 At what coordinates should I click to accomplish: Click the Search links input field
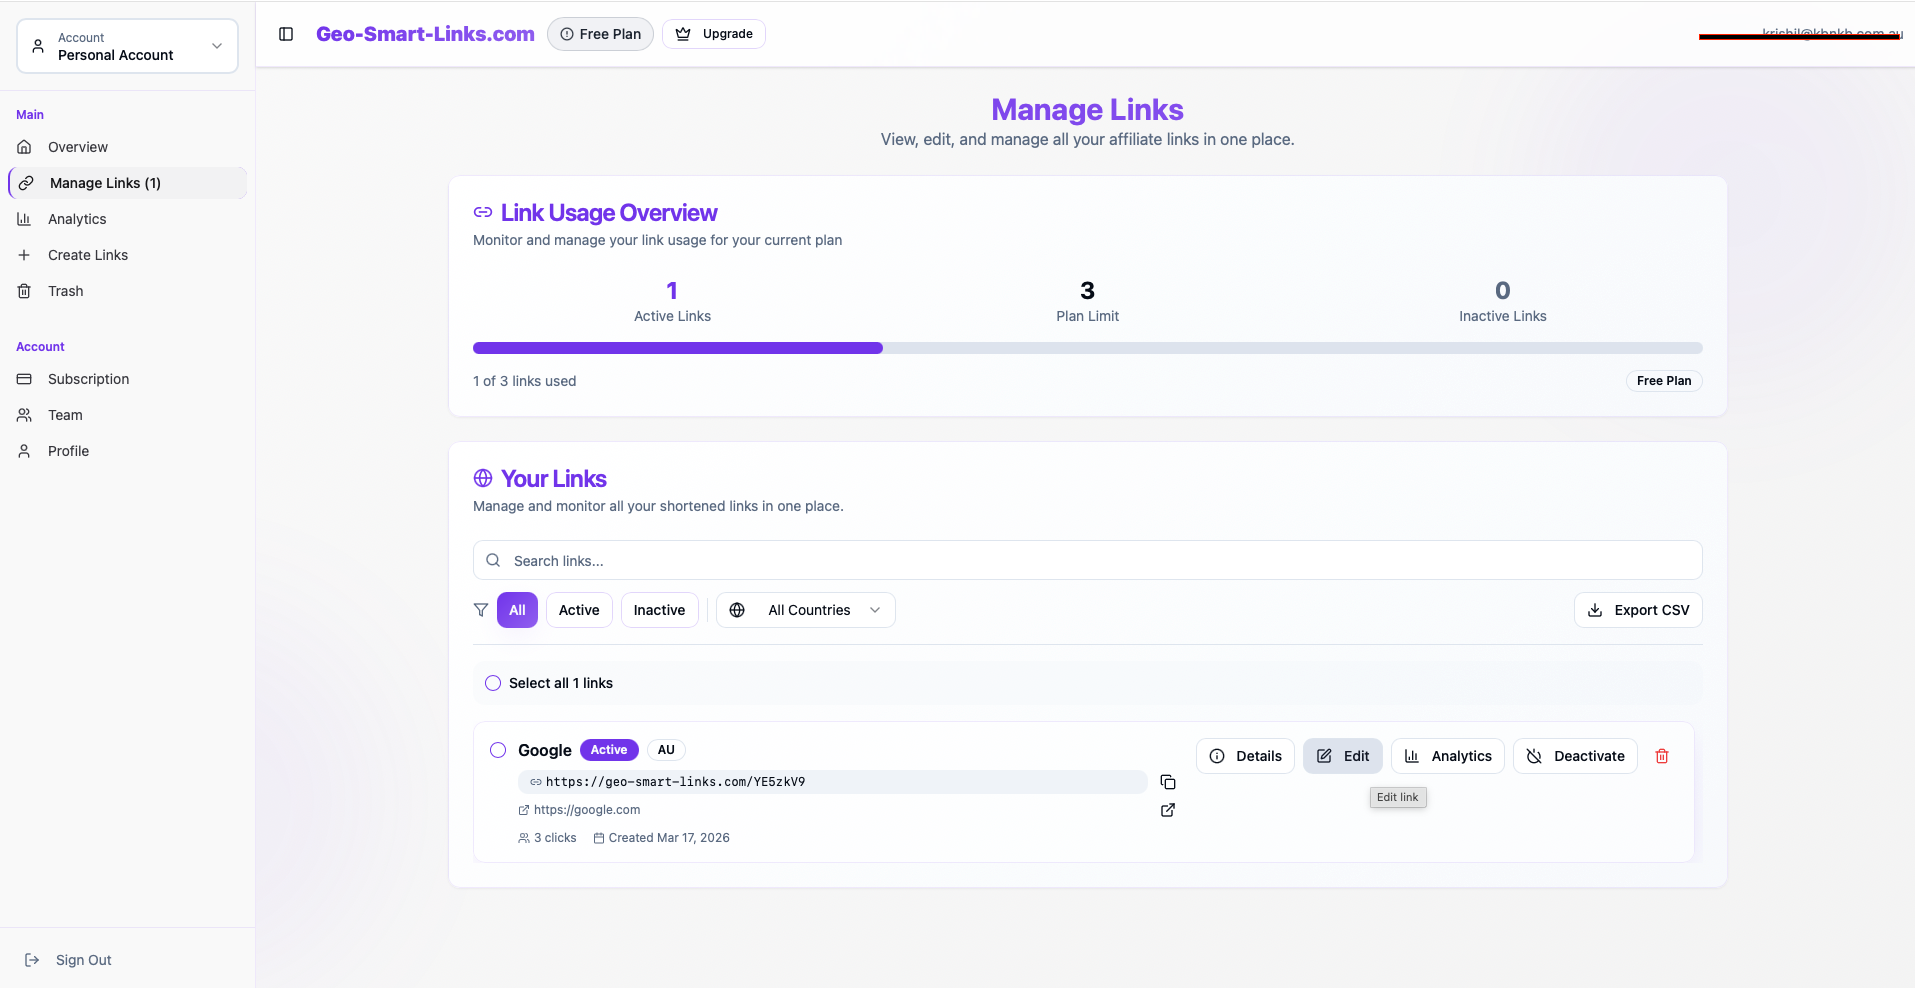1088,560
